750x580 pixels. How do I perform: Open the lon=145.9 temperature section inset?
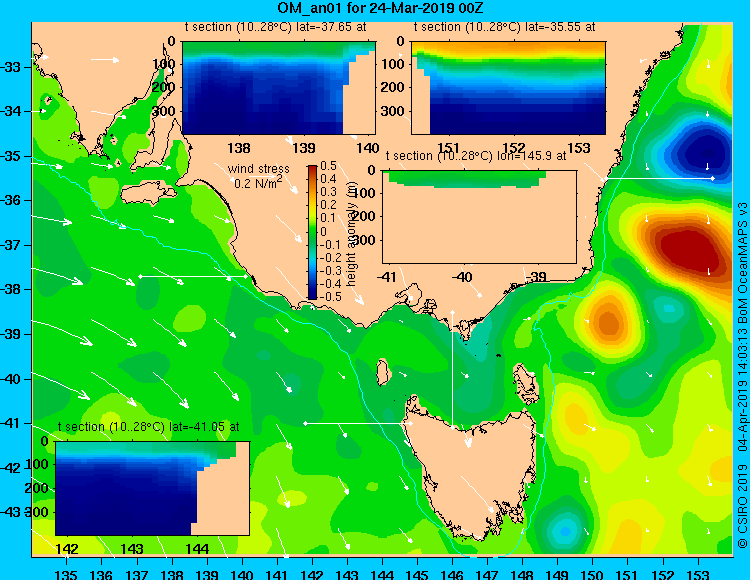(479, 217)
